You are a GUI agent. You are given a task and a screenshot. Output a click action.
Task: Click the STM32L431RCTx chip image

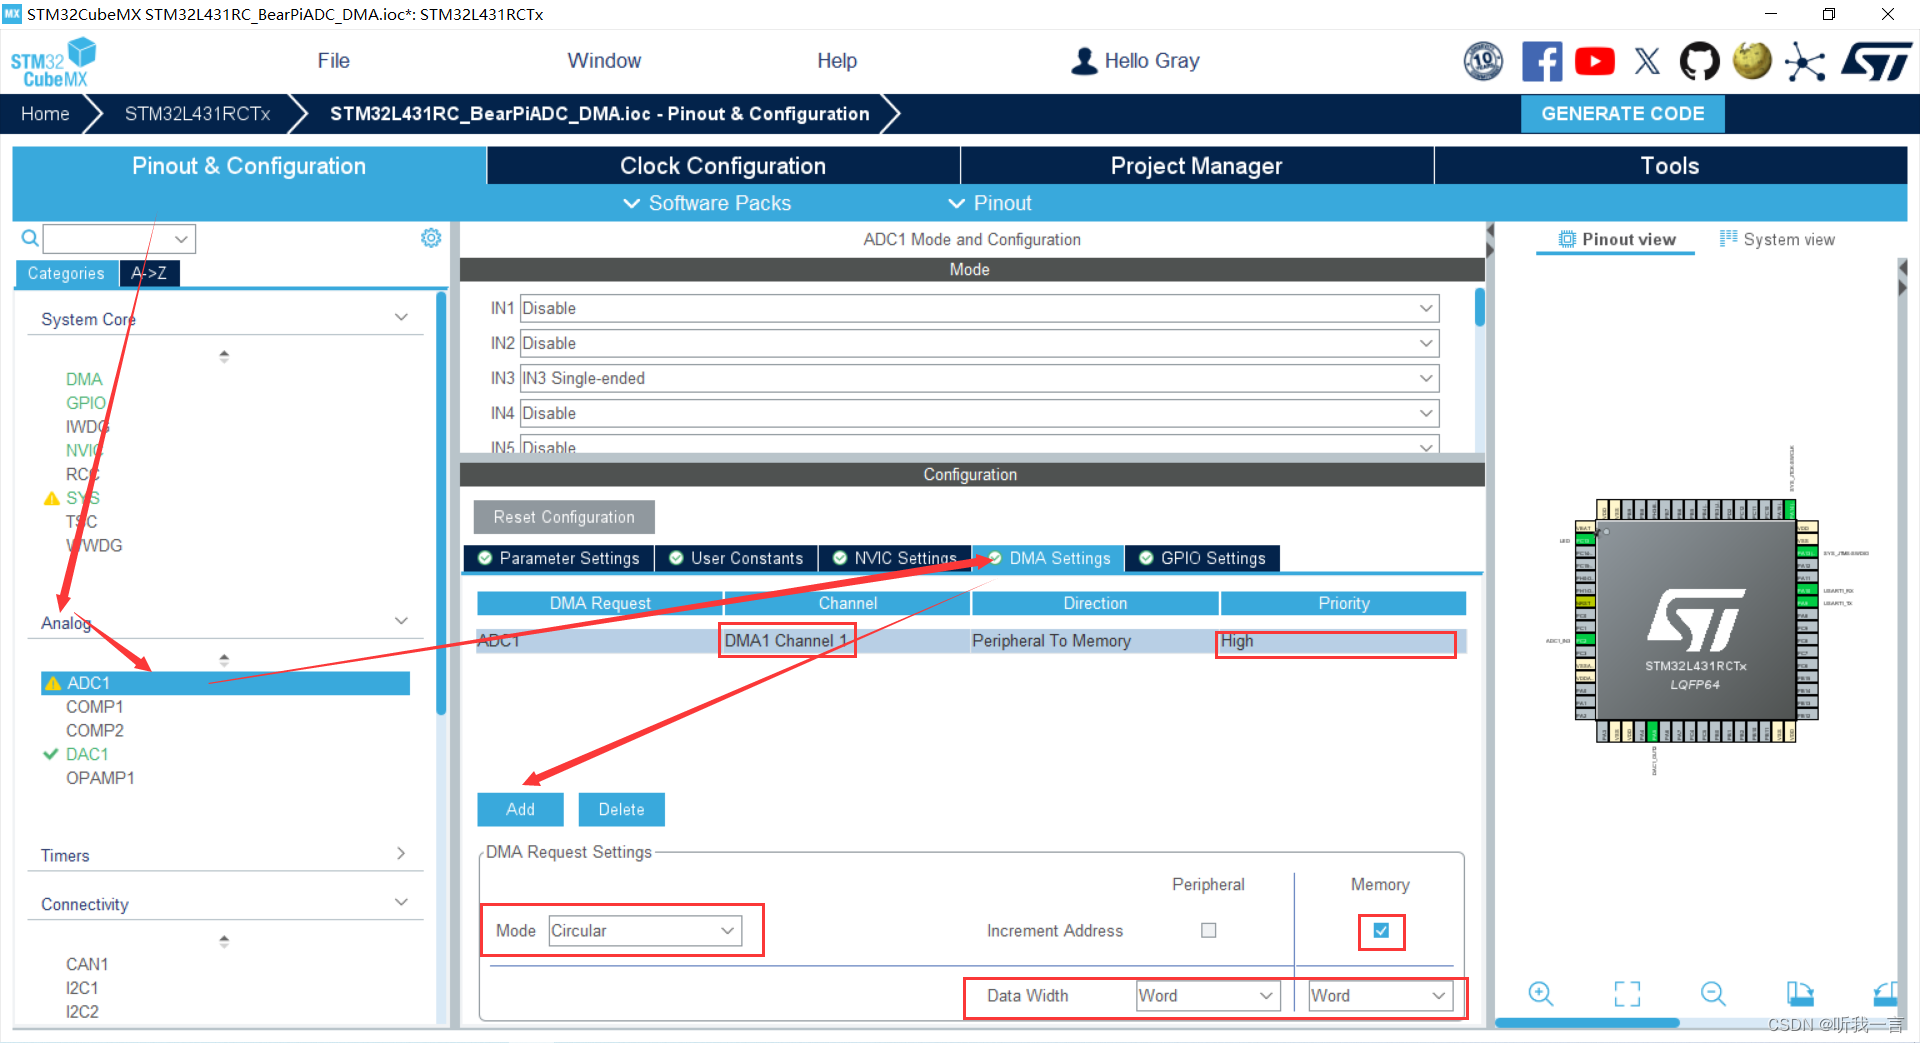click(x=1696, y=621)
